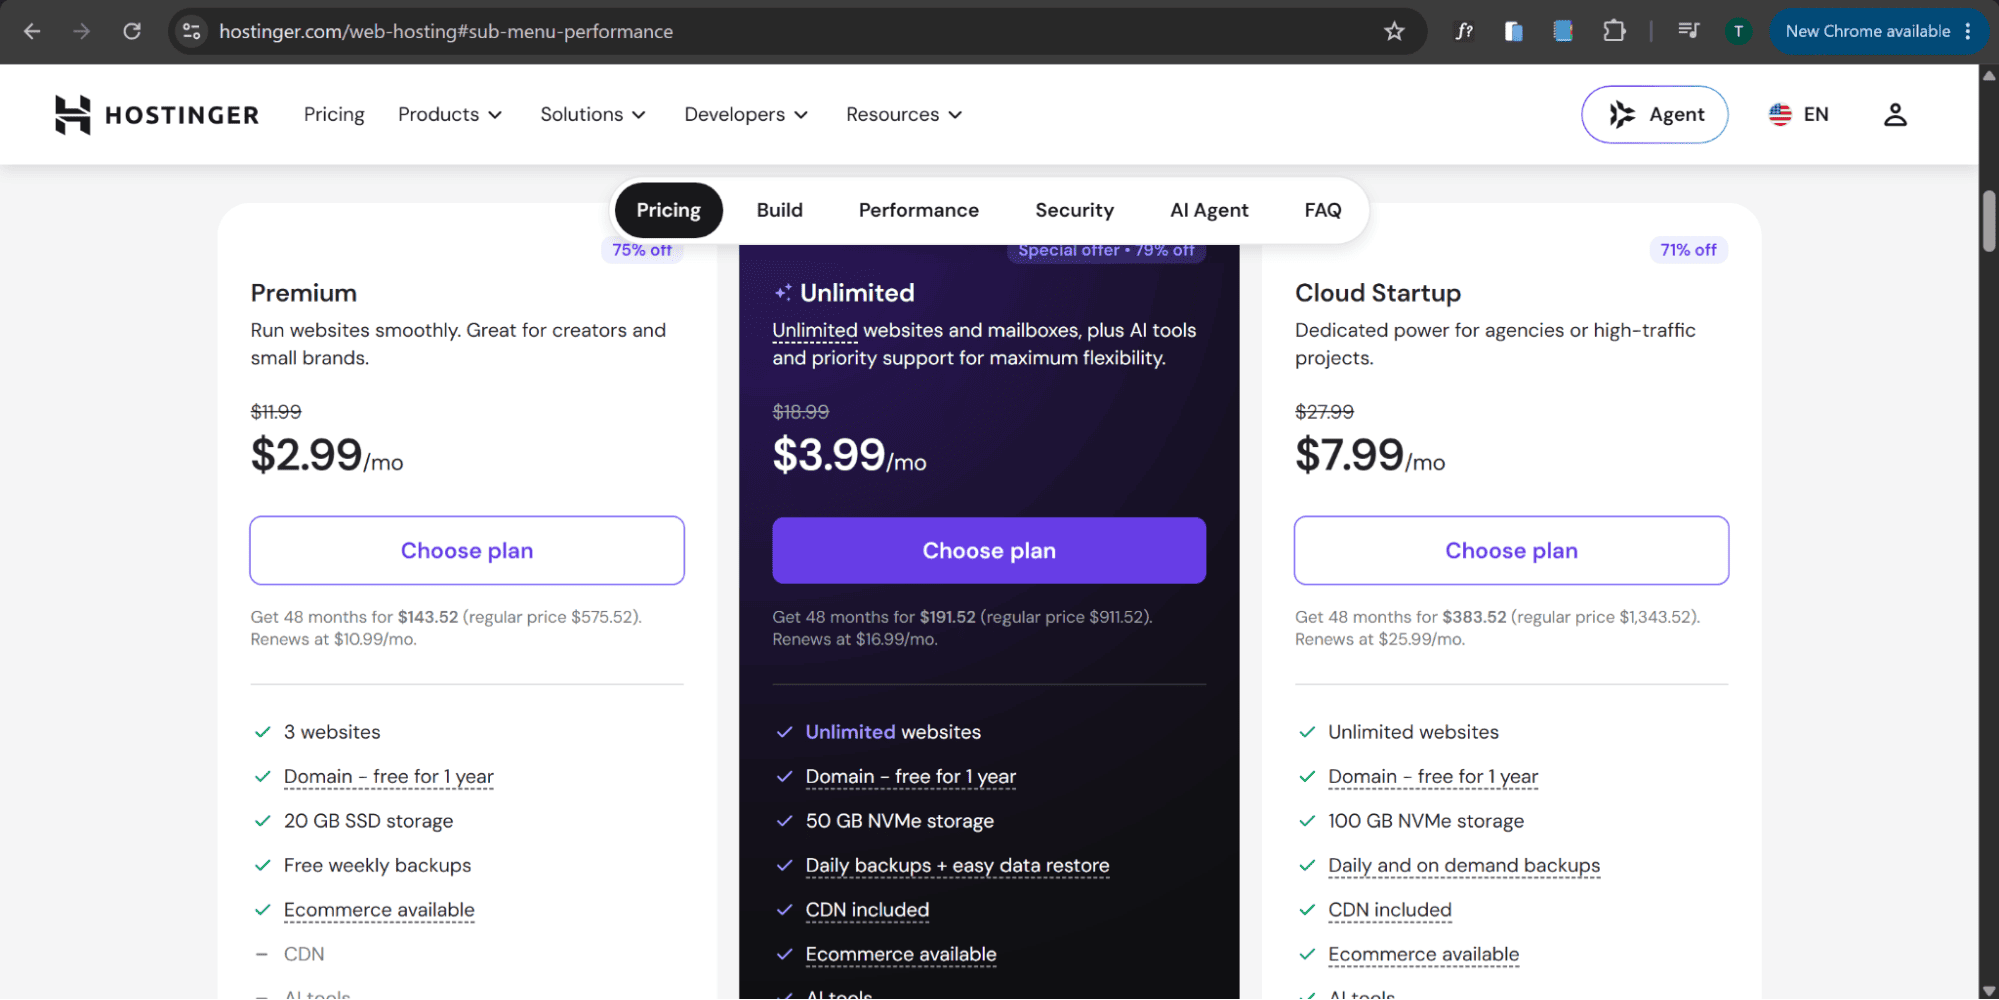Click Cloud Startup's "CDN included" feature
1999x1000 pixels.
pyautogui.click(x=1390, y=910)
